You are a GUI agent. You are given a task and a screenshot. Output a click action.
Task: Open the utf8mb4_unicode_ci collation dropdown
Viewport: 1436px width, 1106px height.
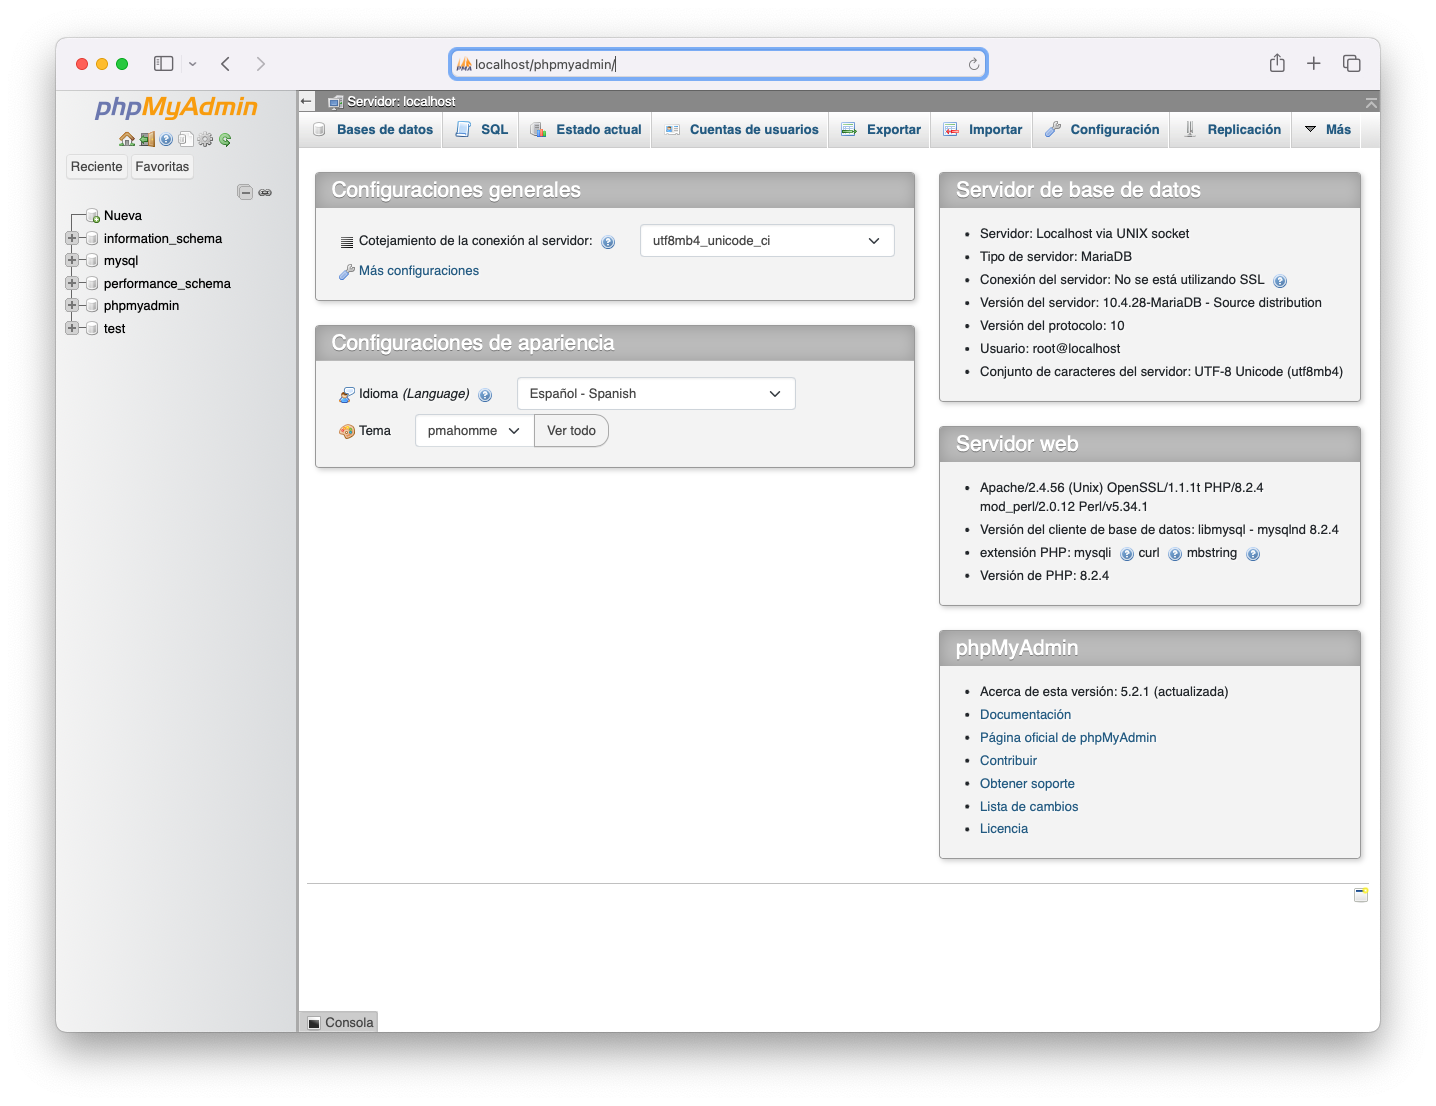point(766,241)
